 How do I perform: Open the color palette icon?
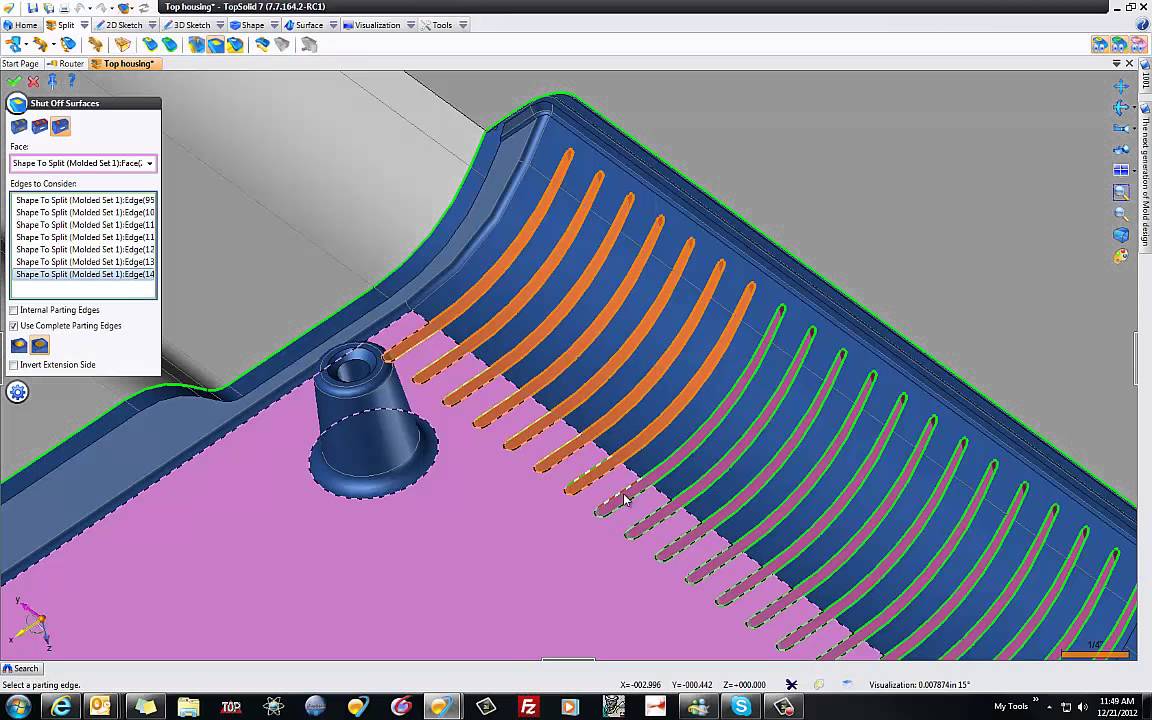[x=1120, y=256]
